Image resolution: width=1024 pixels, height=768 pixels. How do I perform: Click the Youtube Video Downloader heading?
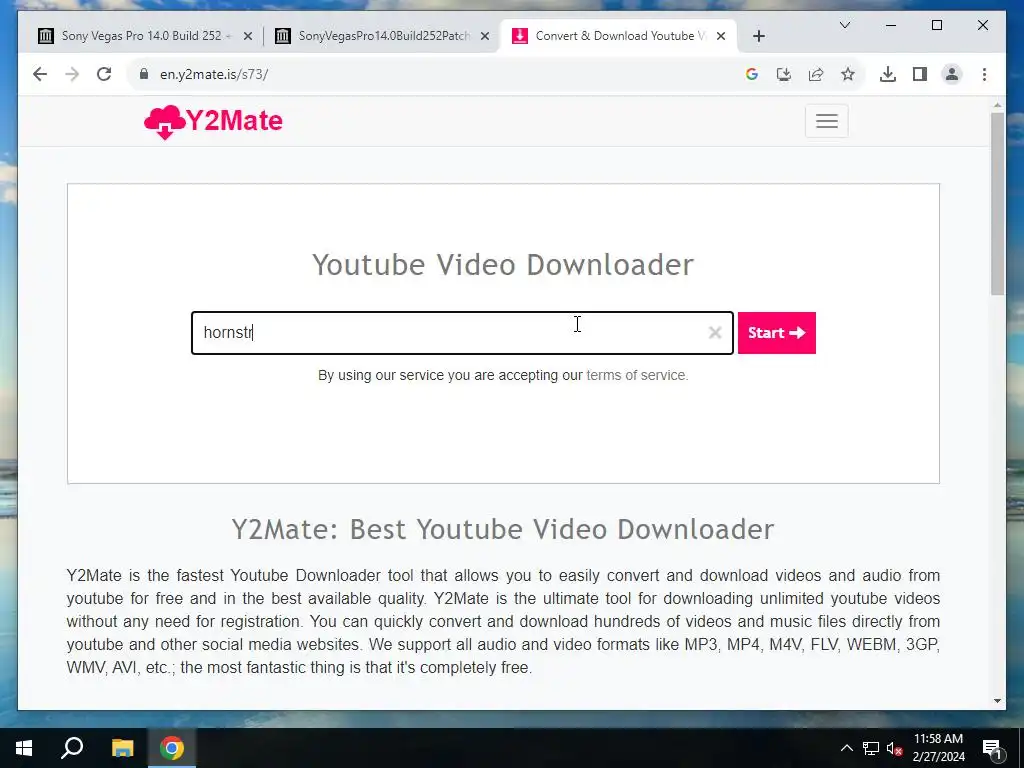point(503,264)
